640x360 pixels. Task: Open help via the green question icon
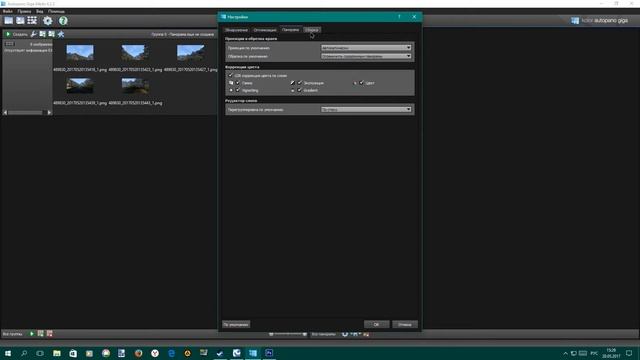(63, 20)
